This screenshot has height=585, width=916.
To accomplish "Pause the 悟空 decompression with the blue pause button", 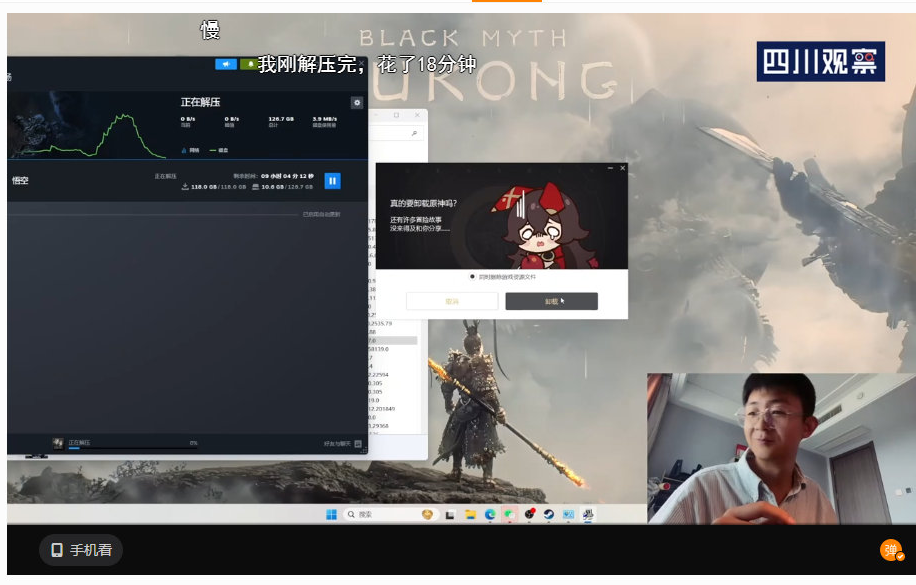I will pyautogui.click(x=332, y=181).
